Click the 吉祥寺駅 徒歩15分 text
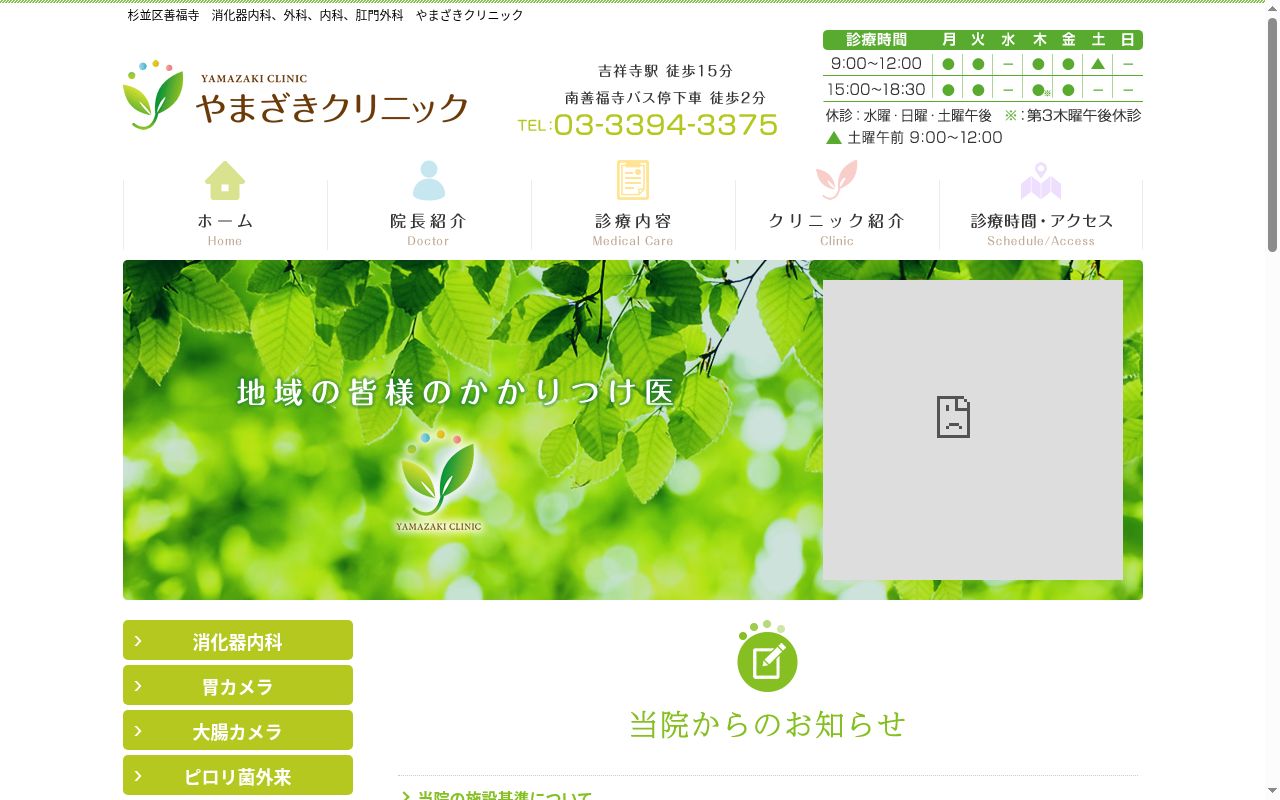Screen dimensions: 1280x800 pyautogui.click(x=665, y=71)
